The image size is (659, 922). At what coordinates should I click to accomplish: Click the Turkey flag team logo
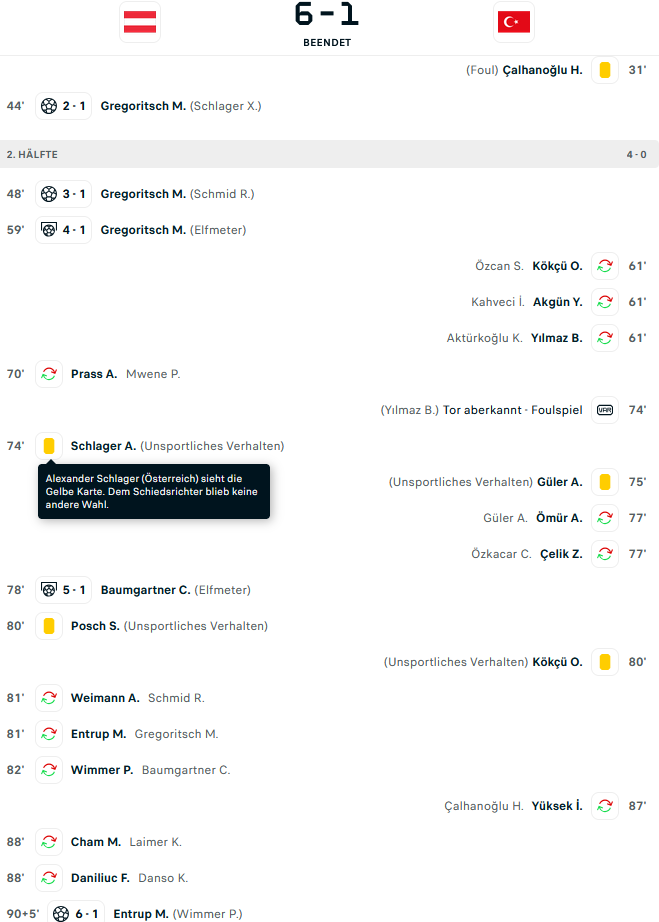[514, 22]
